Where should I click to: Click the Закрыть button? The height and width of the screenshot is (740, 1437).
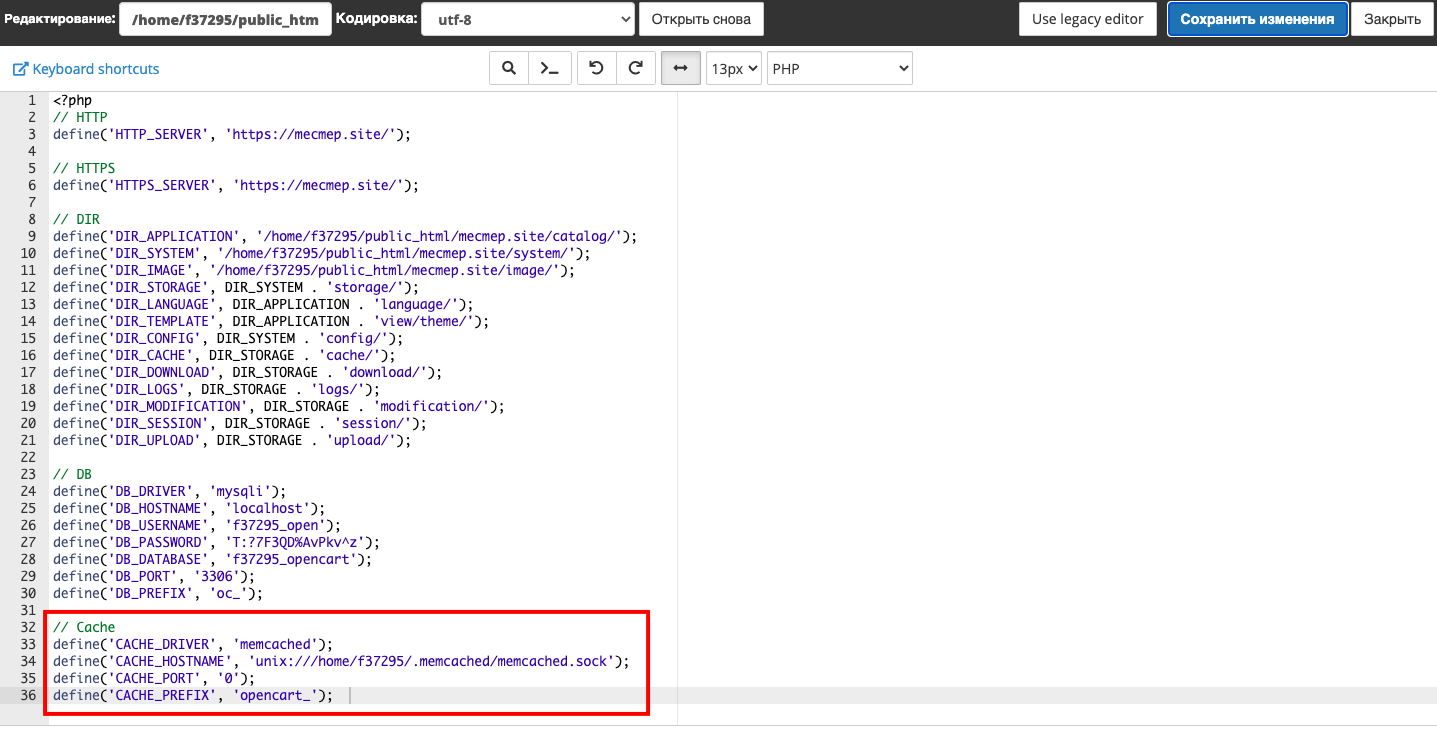1392,19
